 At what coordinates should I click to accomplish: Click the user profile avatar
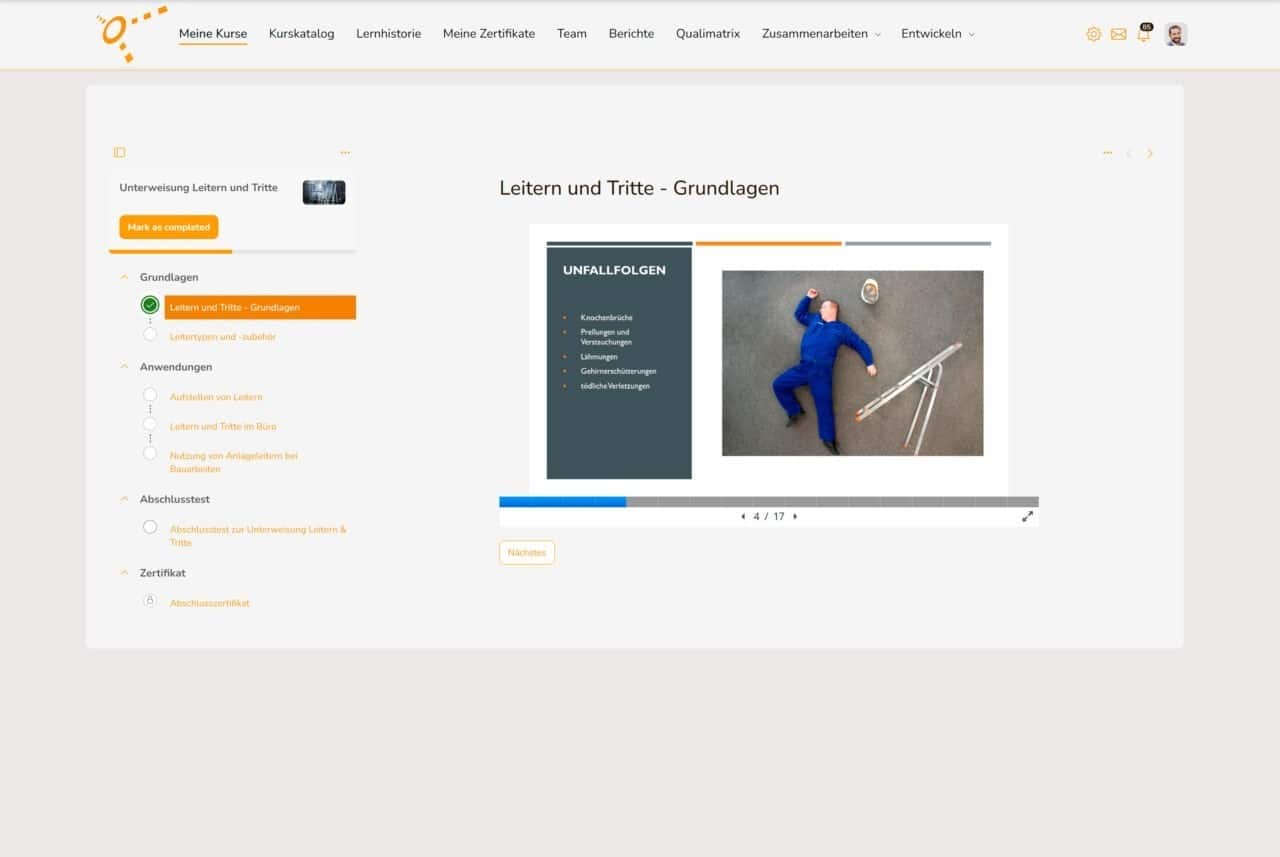pos(1175,34)
